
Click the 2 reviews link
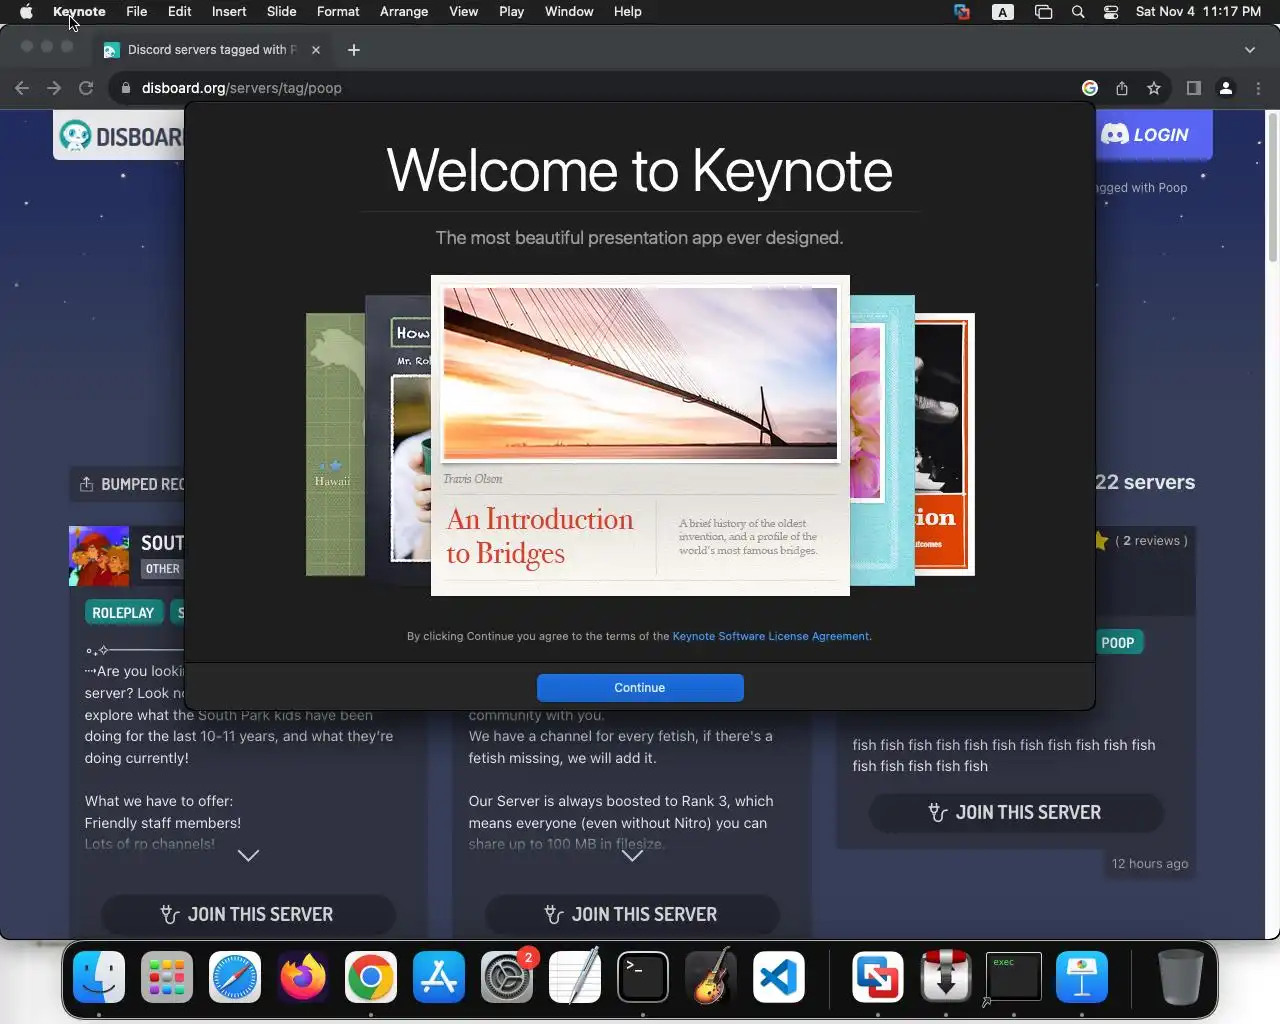pyautogui.click(x=1151, y=540)
